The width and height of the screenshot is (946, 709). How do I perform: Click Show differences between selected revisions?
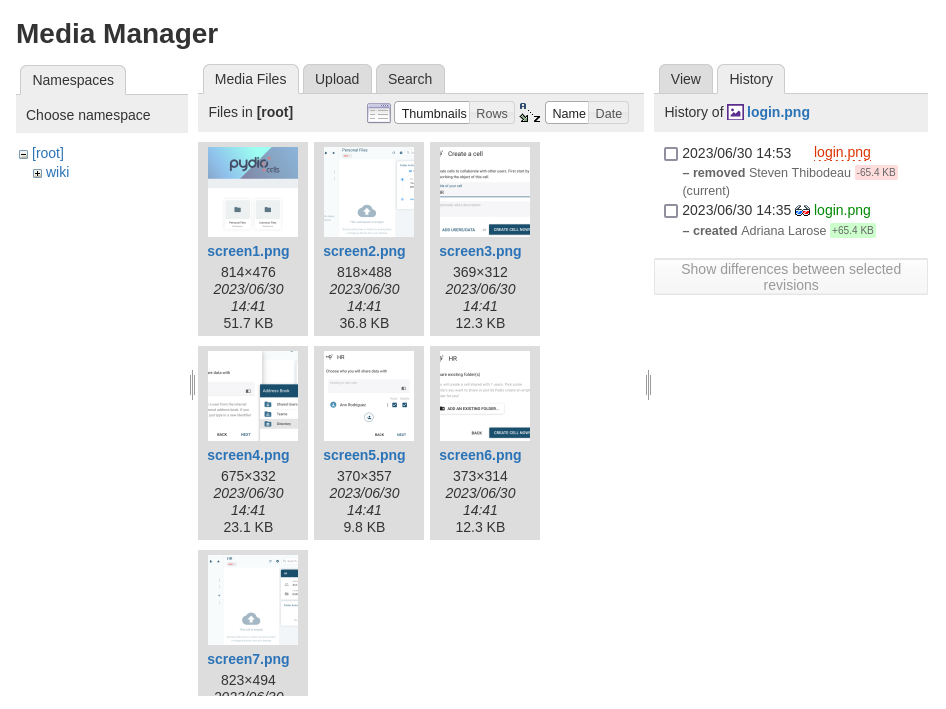click(x=790, y=277)
